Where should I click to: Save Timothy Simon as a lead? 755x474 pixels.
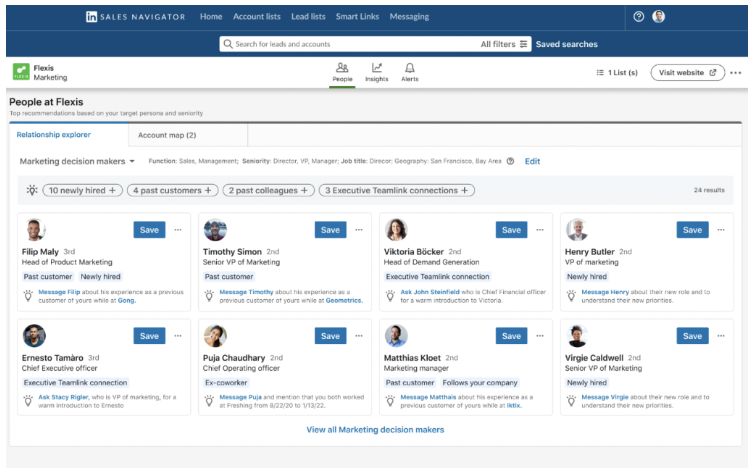[x=330, y=230]
